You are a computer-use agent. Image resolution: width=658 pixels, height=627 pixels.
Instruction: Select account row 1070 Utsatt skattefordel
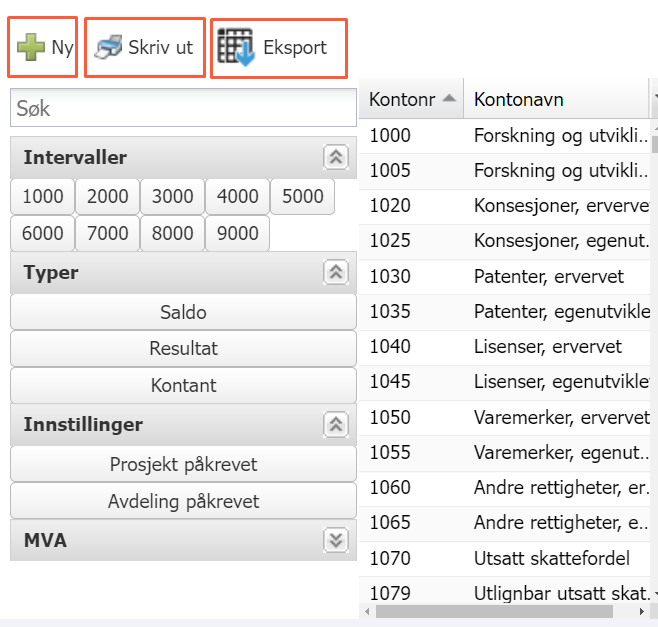(510, 557)
